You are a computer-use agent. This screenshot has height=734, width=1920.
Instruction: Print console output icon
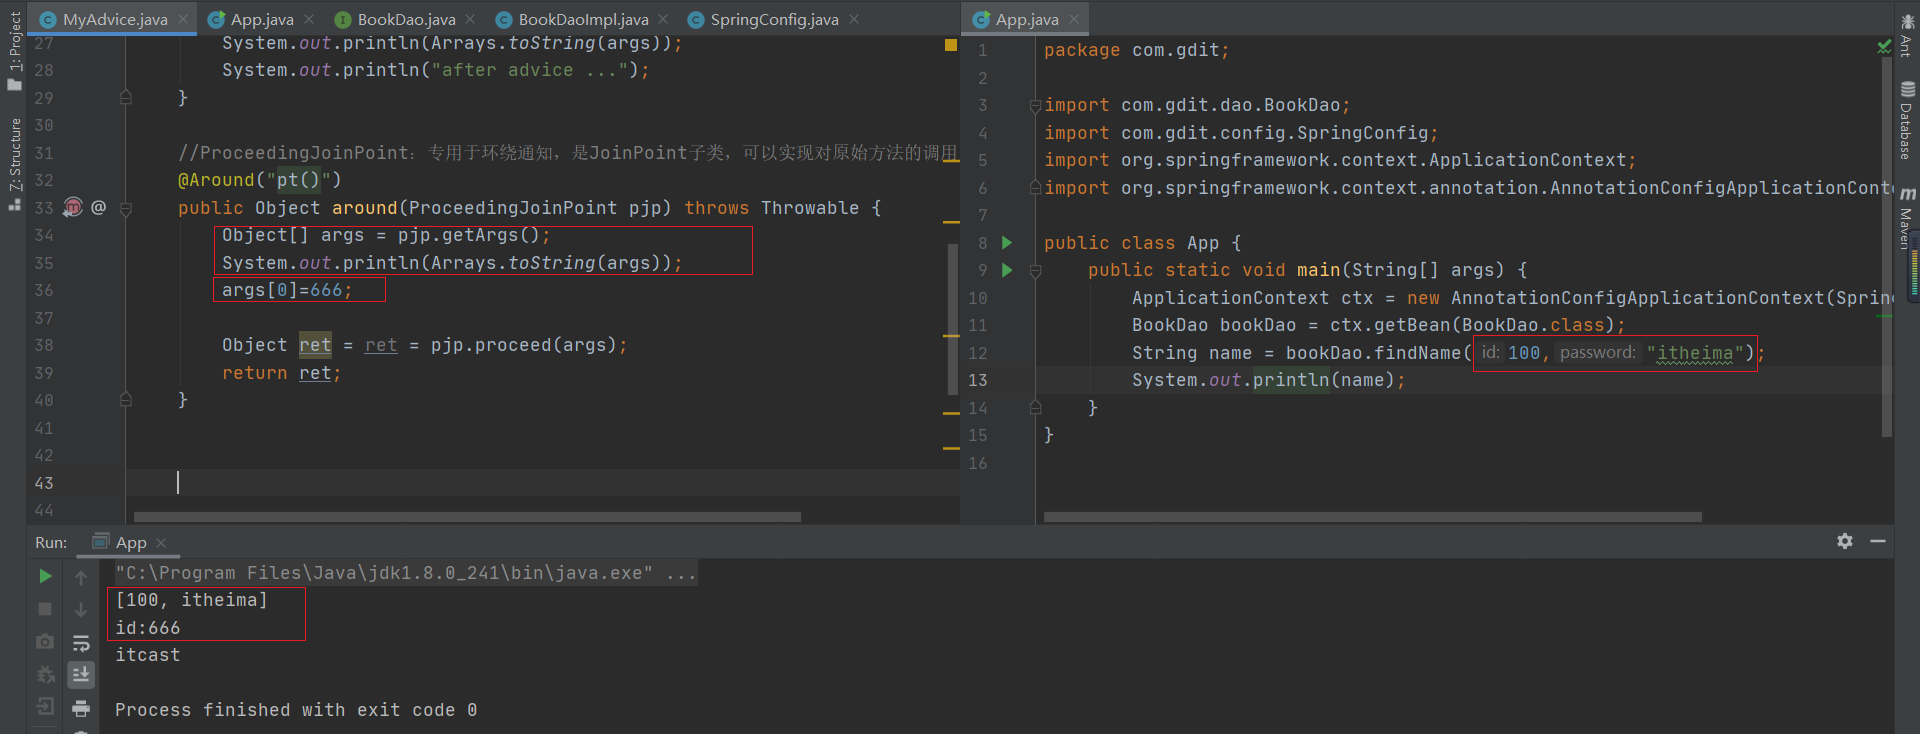[x=81, y=708]
